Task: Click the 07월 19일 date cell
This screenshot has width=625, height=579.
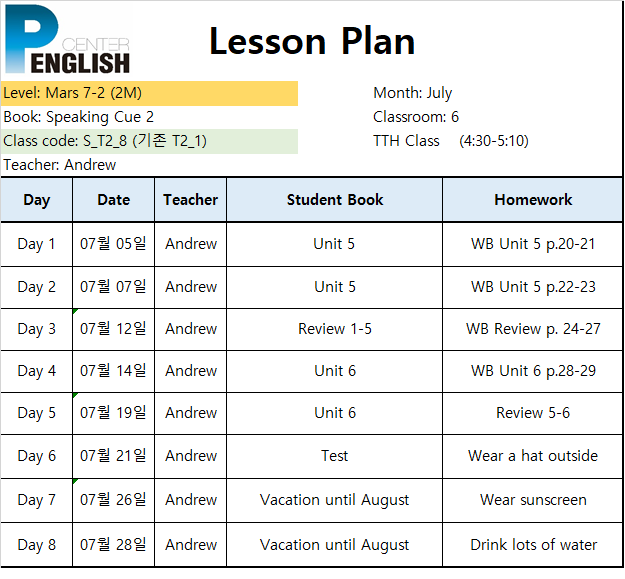Action: [114, 413]
